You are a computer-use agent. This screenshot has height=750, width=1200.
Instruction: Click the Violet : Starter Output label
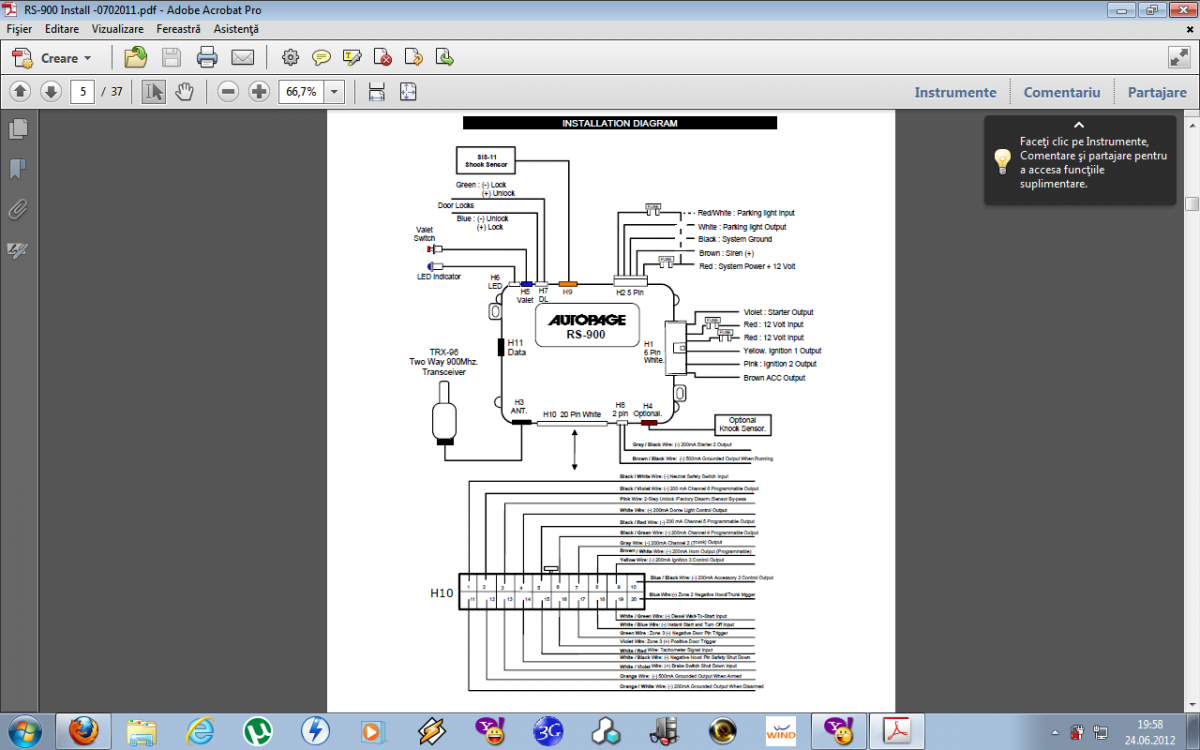(x=779, y=312)
